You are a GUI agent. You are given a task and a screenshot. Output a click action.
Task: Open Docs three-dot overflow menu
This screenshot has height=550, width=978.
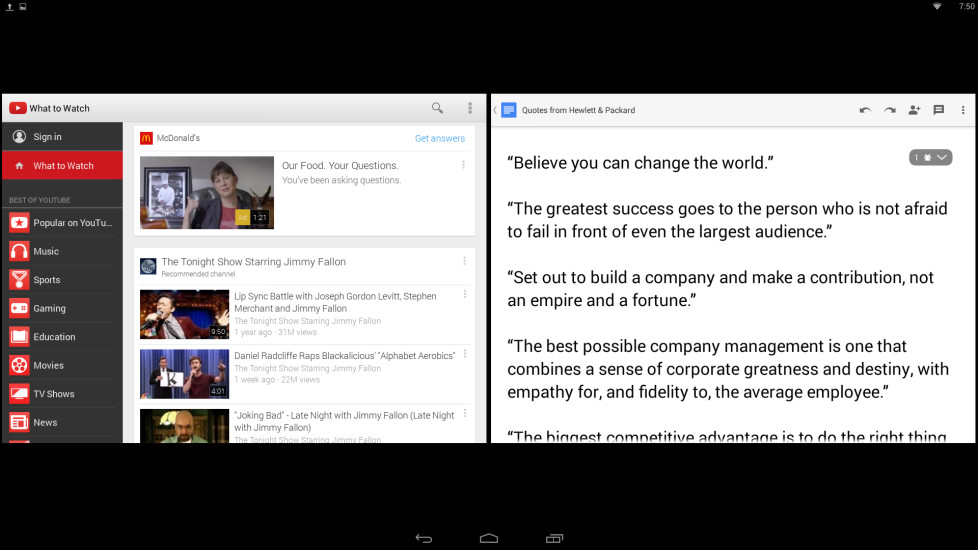click(x=963, y=110)
